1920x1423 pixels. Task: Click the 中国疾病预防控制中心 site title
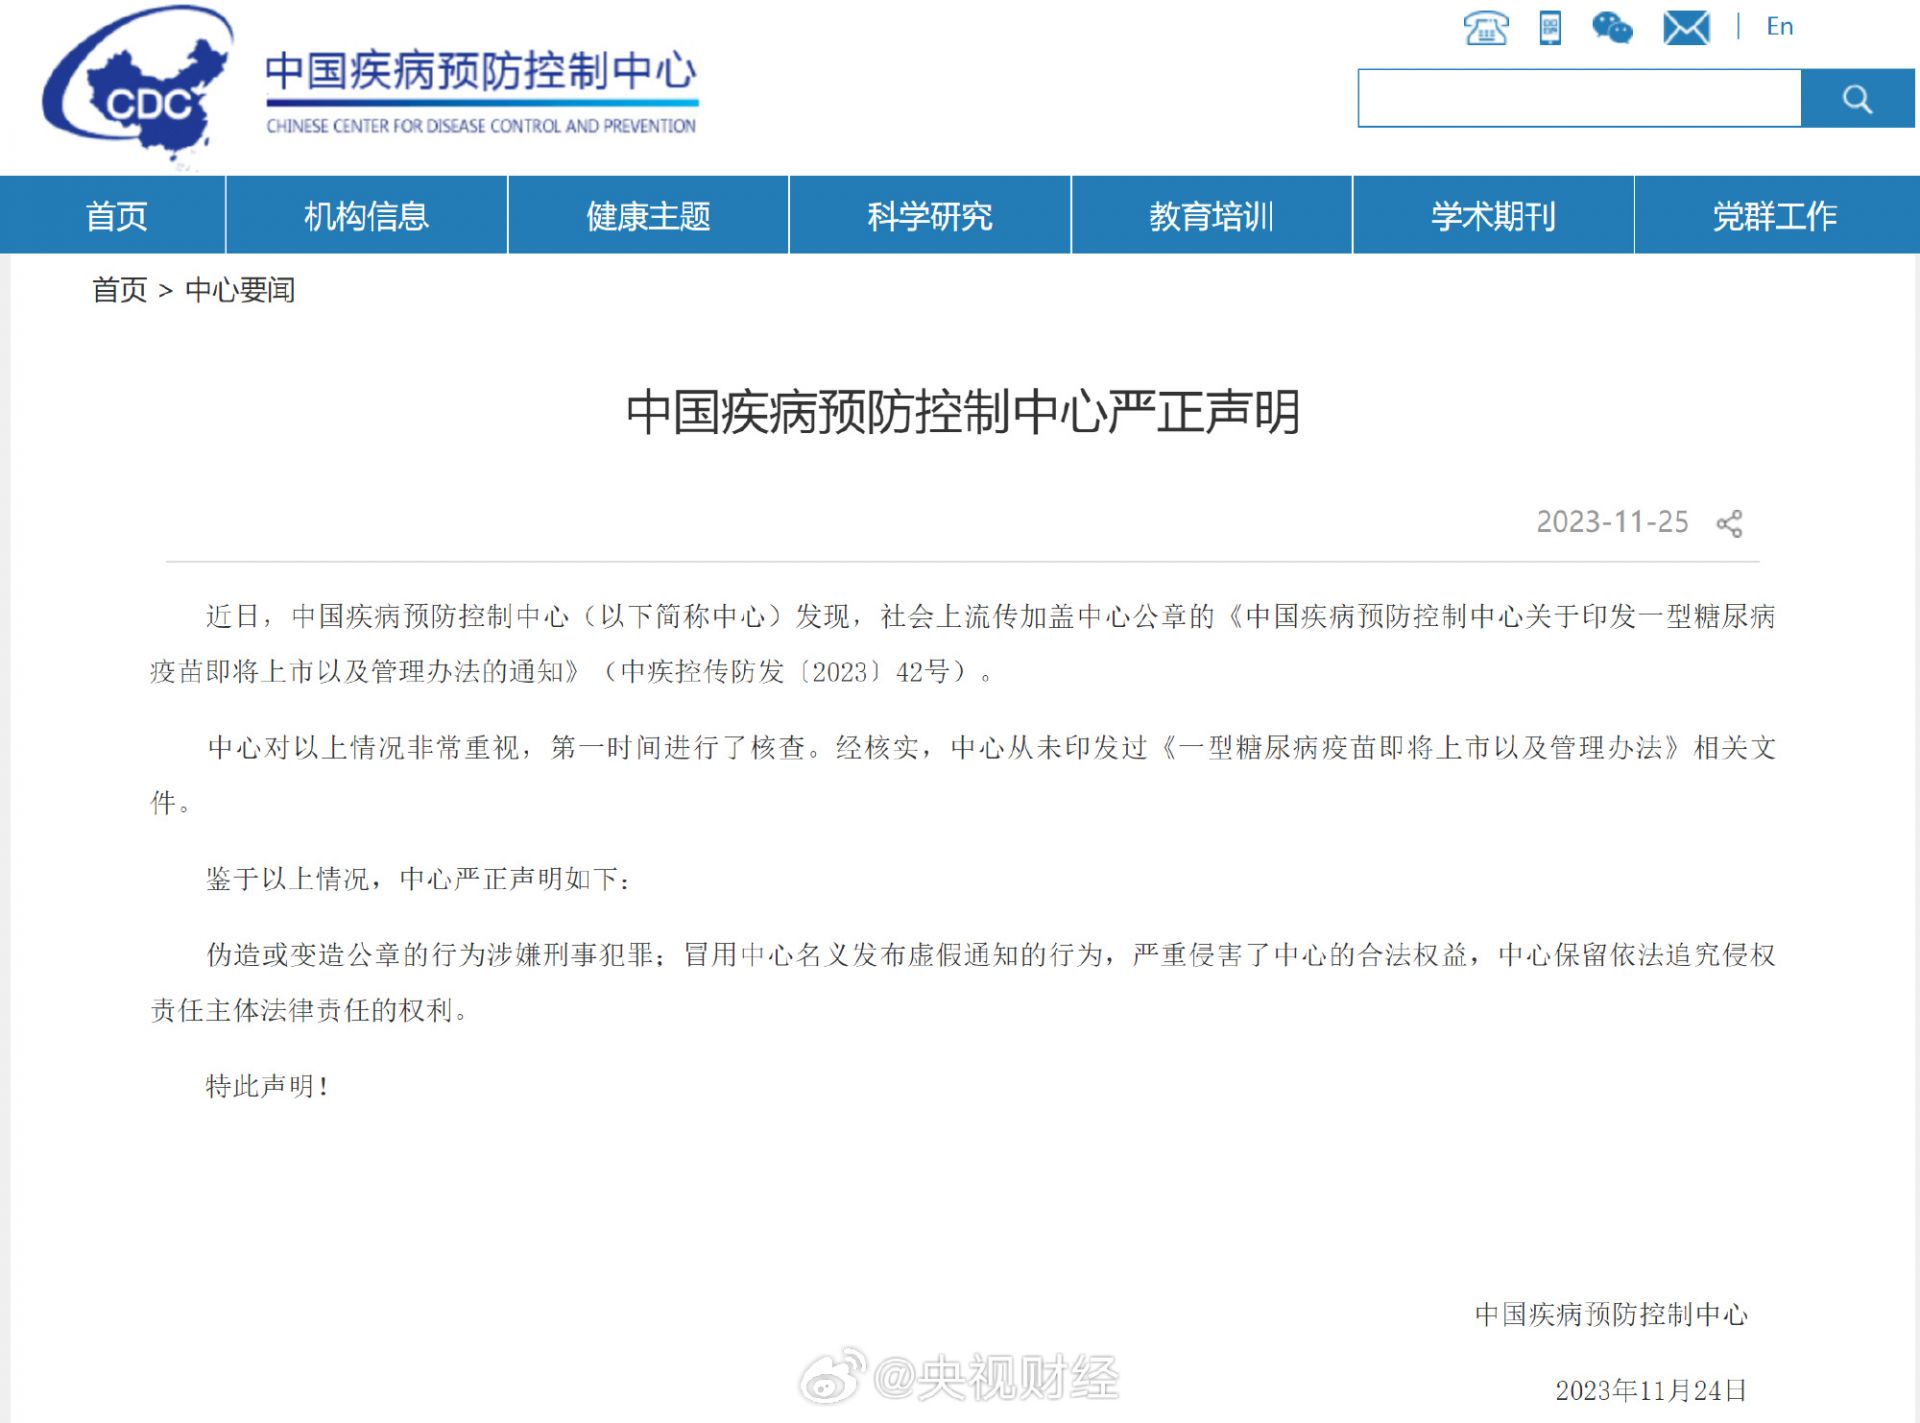[x=481, y=72]
